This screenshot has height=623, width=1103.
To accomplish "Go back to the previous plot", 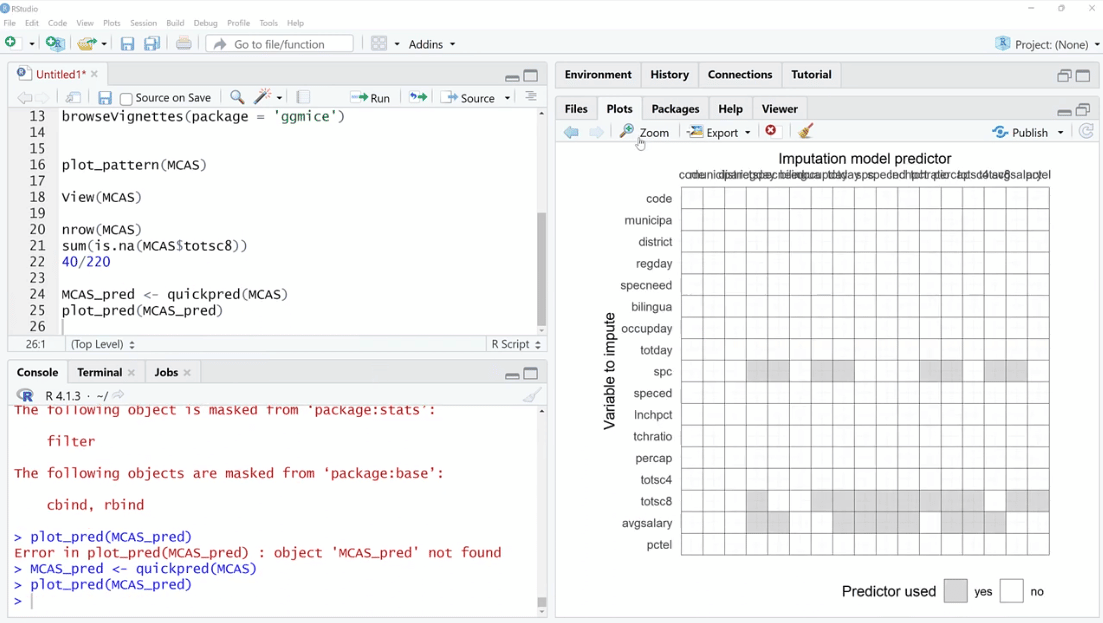I will (x=571, y=132).
